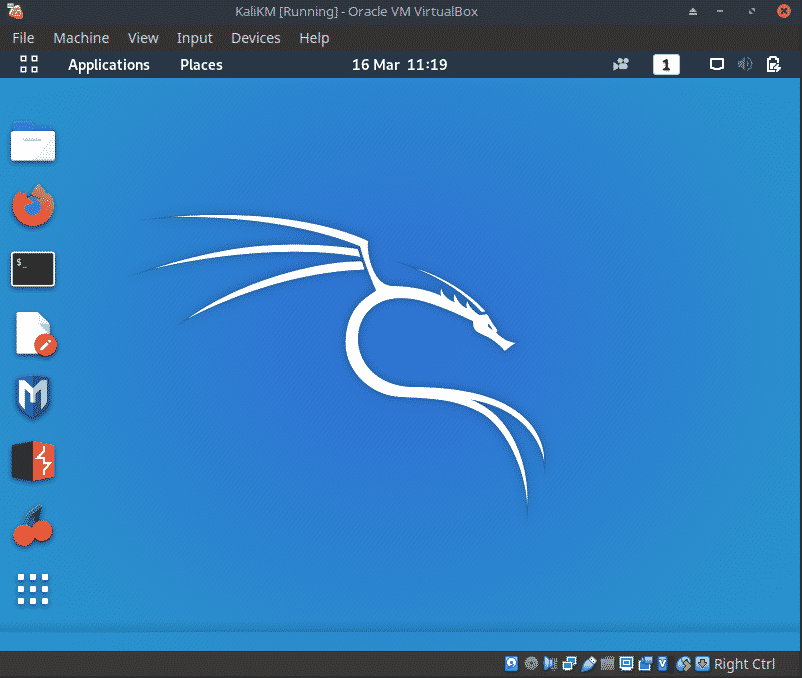The height and width of the screenshot is (678, 802).
Task: Click the Activities overview icon in top bar
Action: coord(29,65)
